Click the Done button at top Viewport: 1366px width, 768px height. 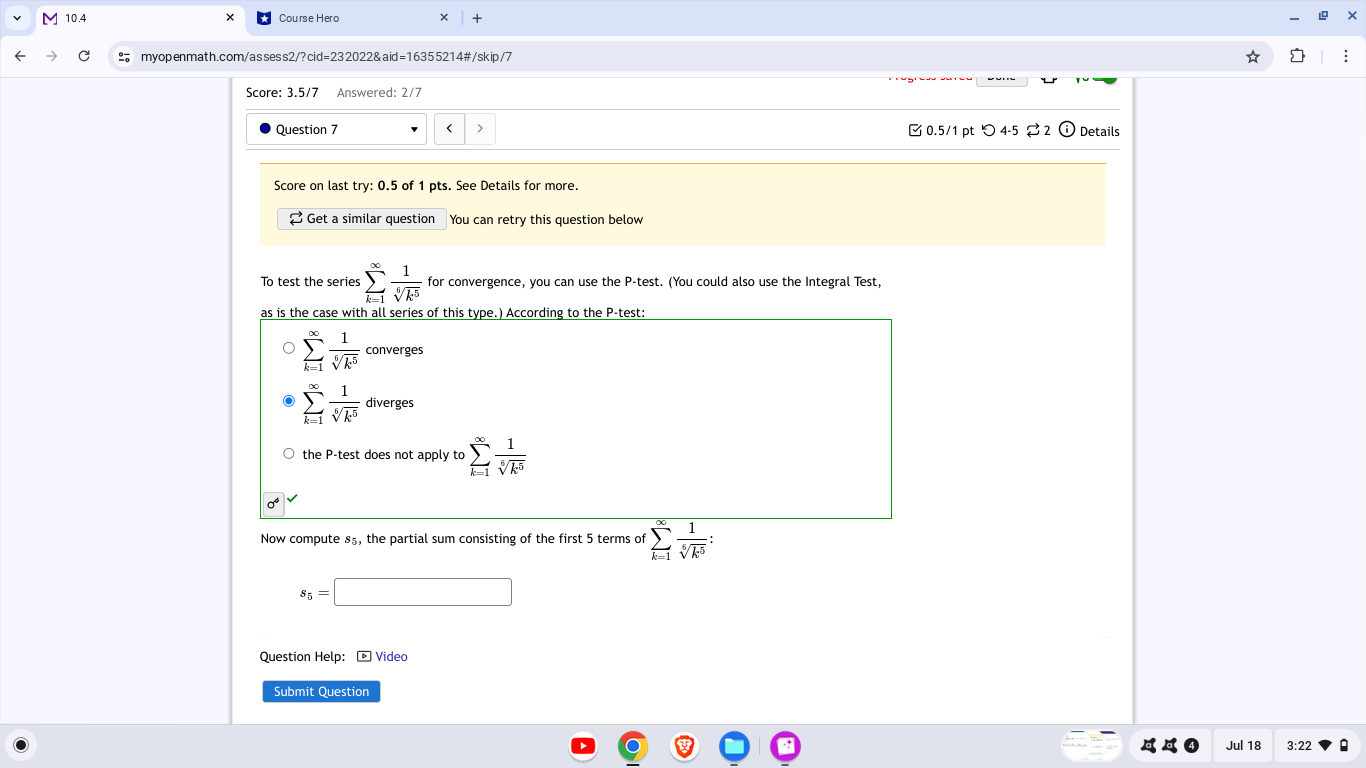[x=1001, y=78]
